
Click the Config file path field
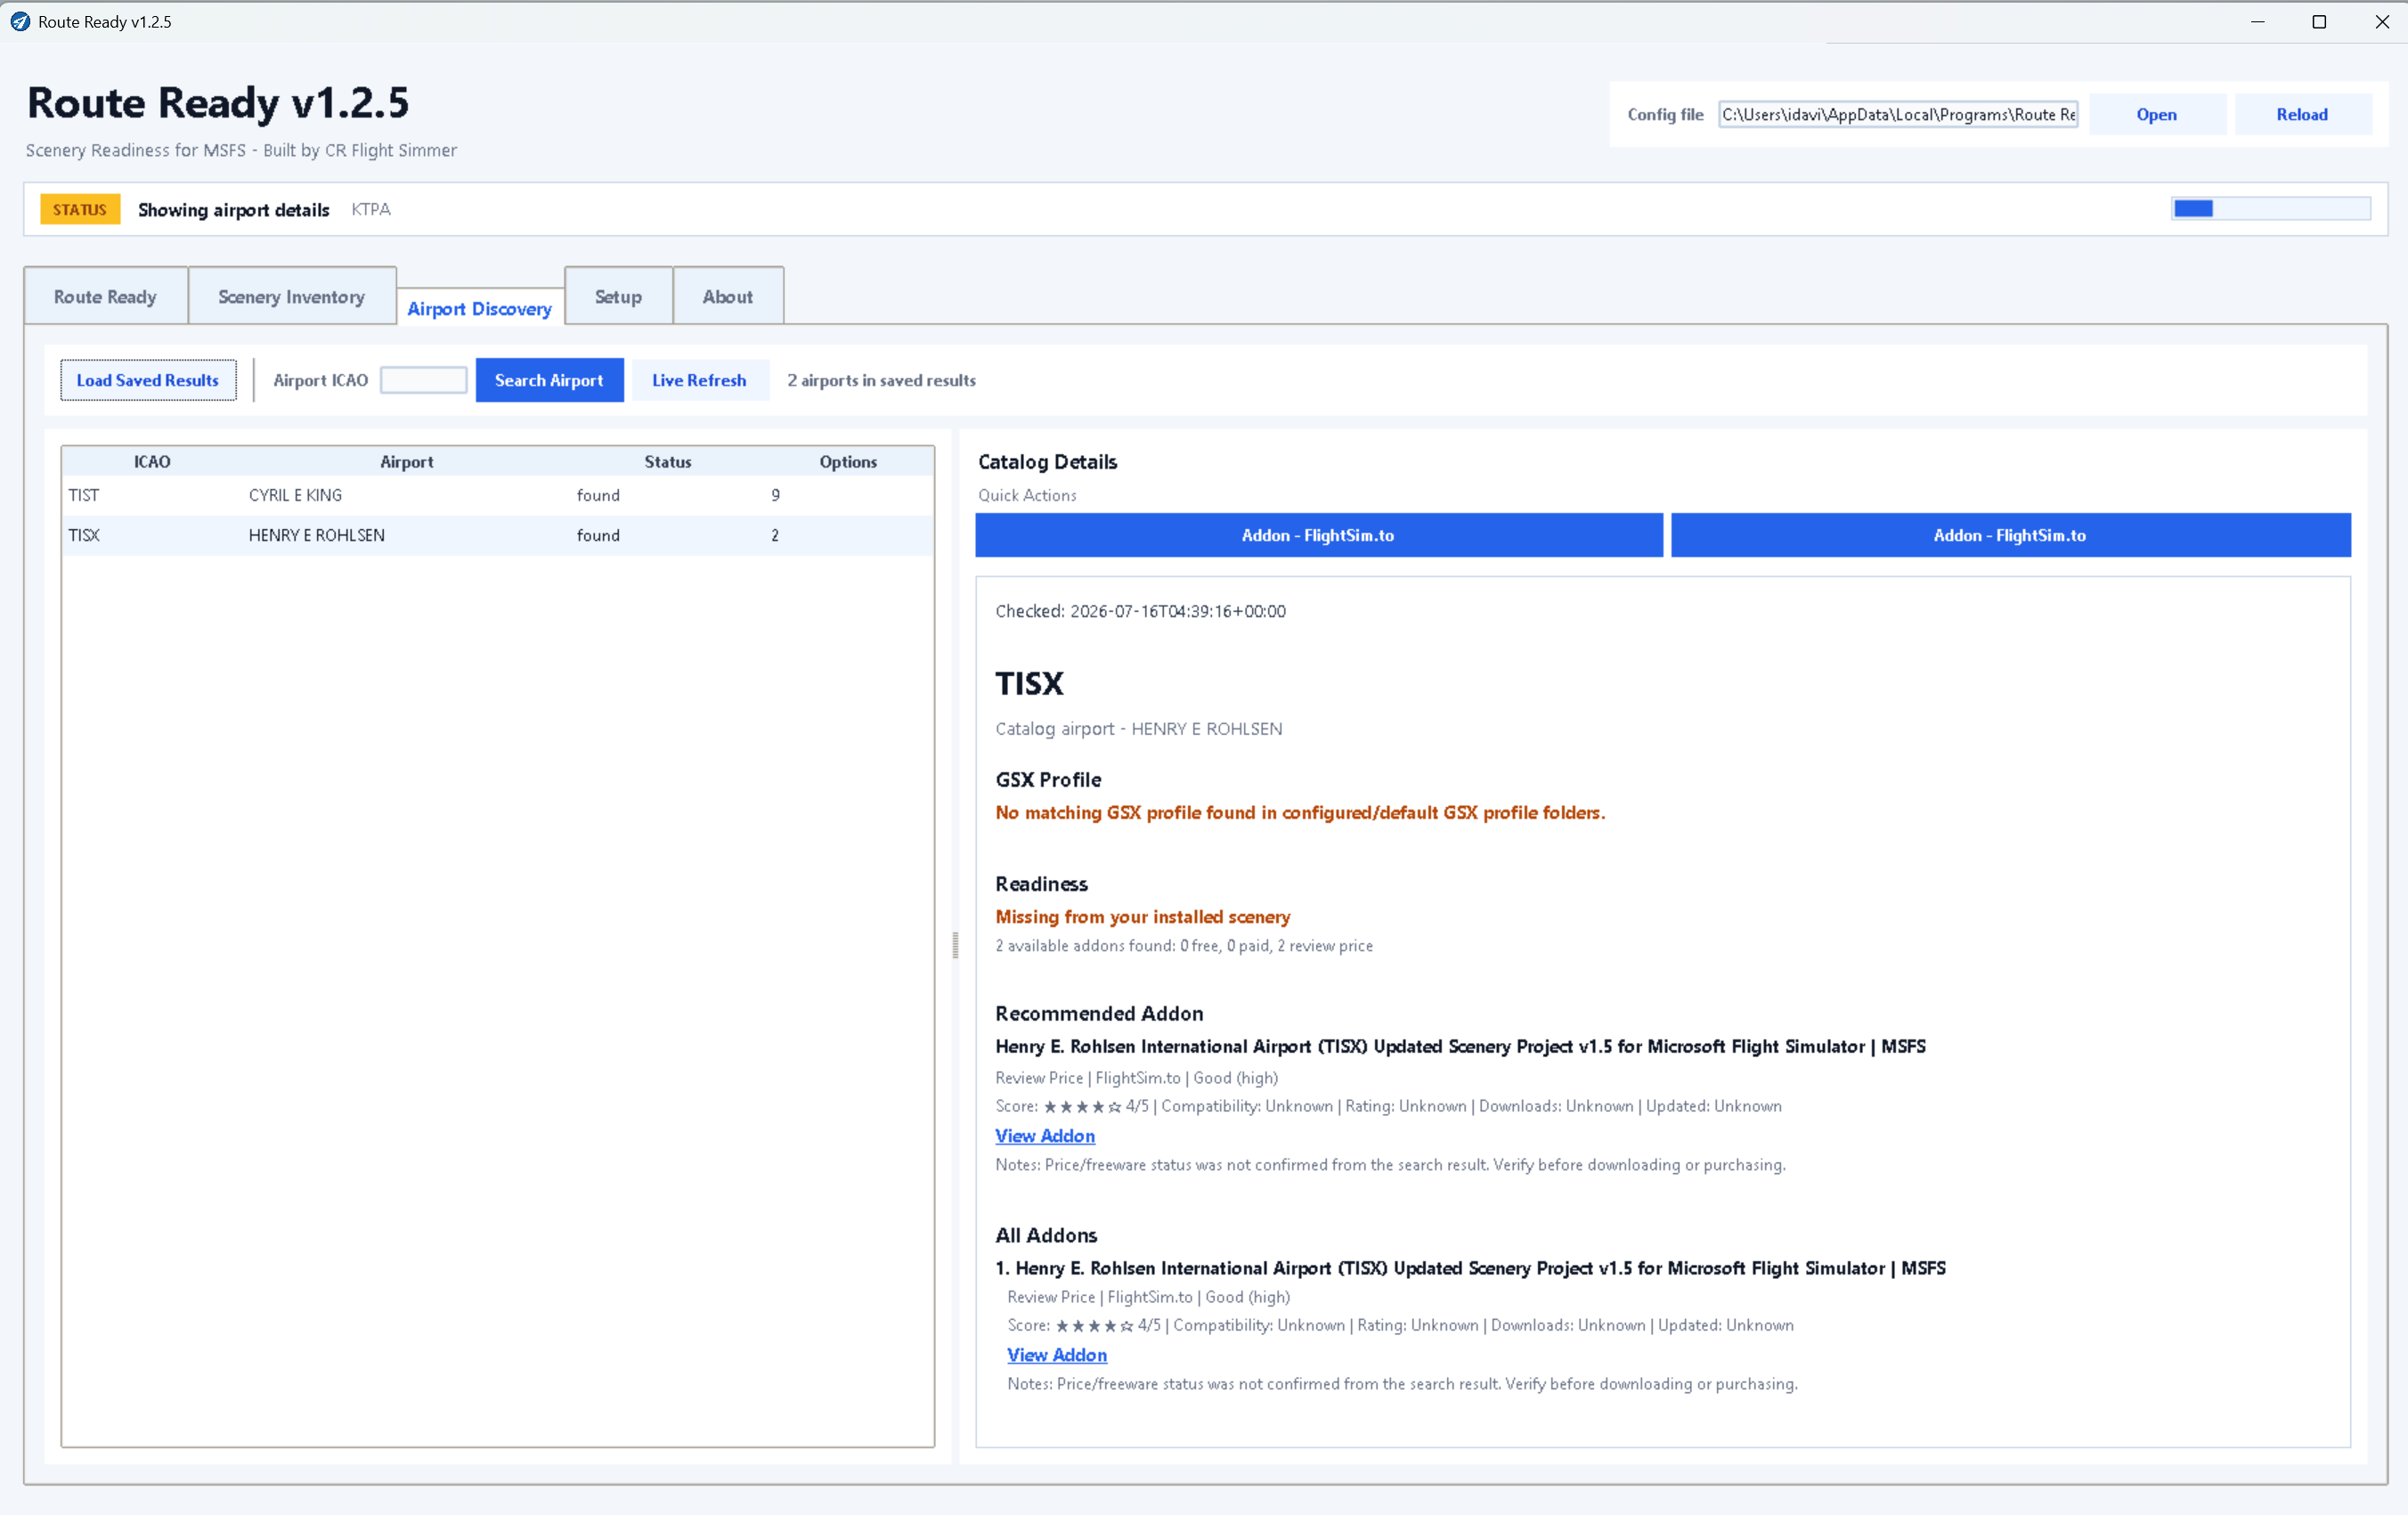tap(1898, 114)
